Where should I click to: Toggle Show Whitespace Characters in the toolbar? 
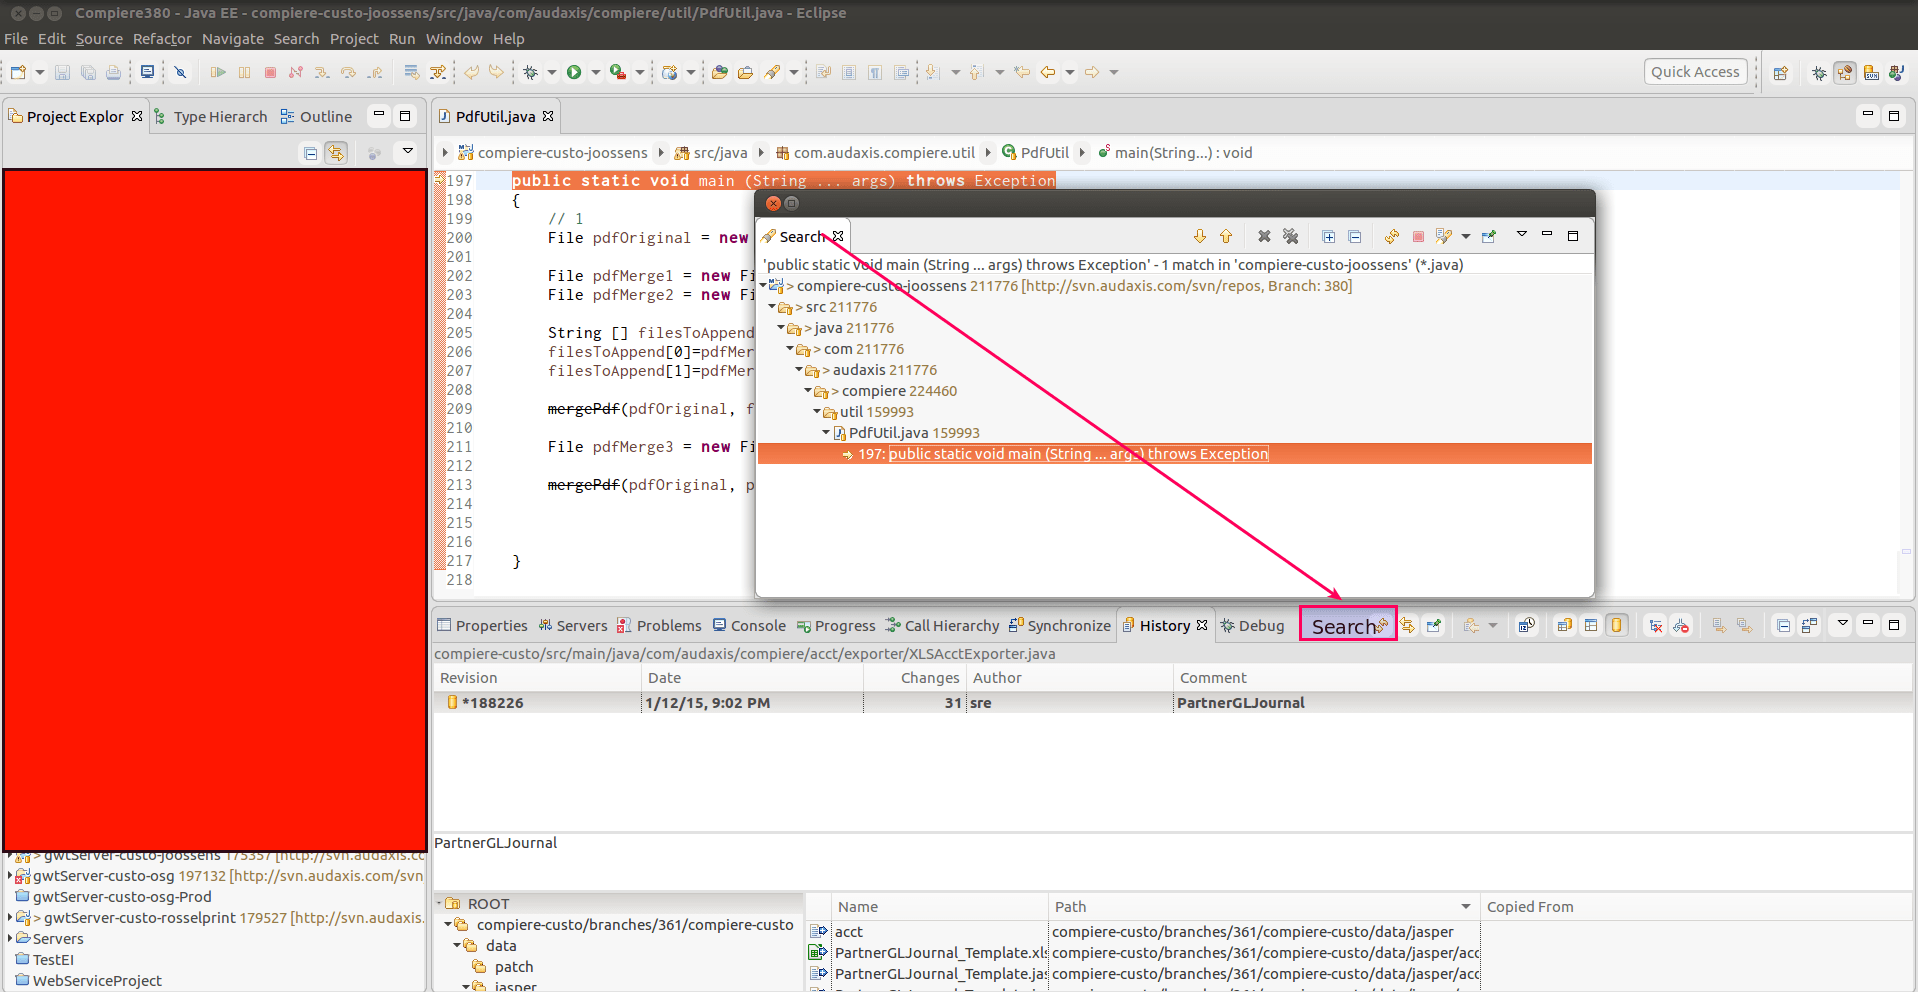tap(875, 72)
